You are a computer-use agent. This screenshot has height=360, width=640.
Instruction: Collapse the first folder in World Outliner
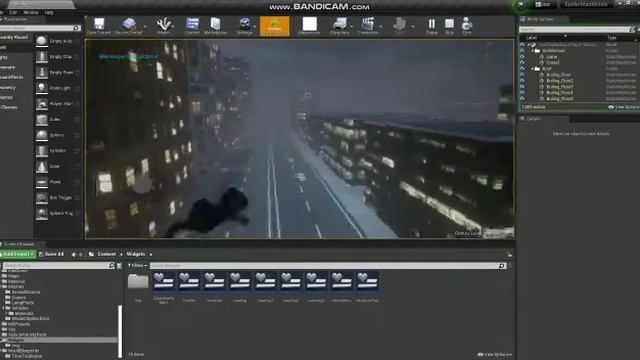pos(533,51)
